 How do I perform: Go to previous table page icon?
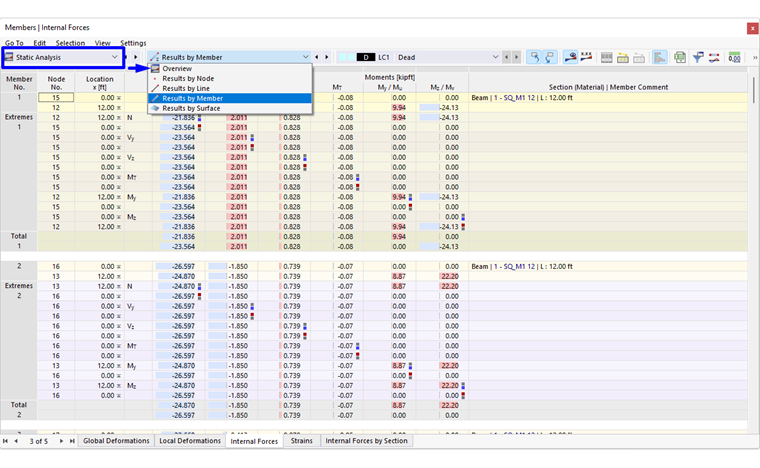[x=16, y=441]
